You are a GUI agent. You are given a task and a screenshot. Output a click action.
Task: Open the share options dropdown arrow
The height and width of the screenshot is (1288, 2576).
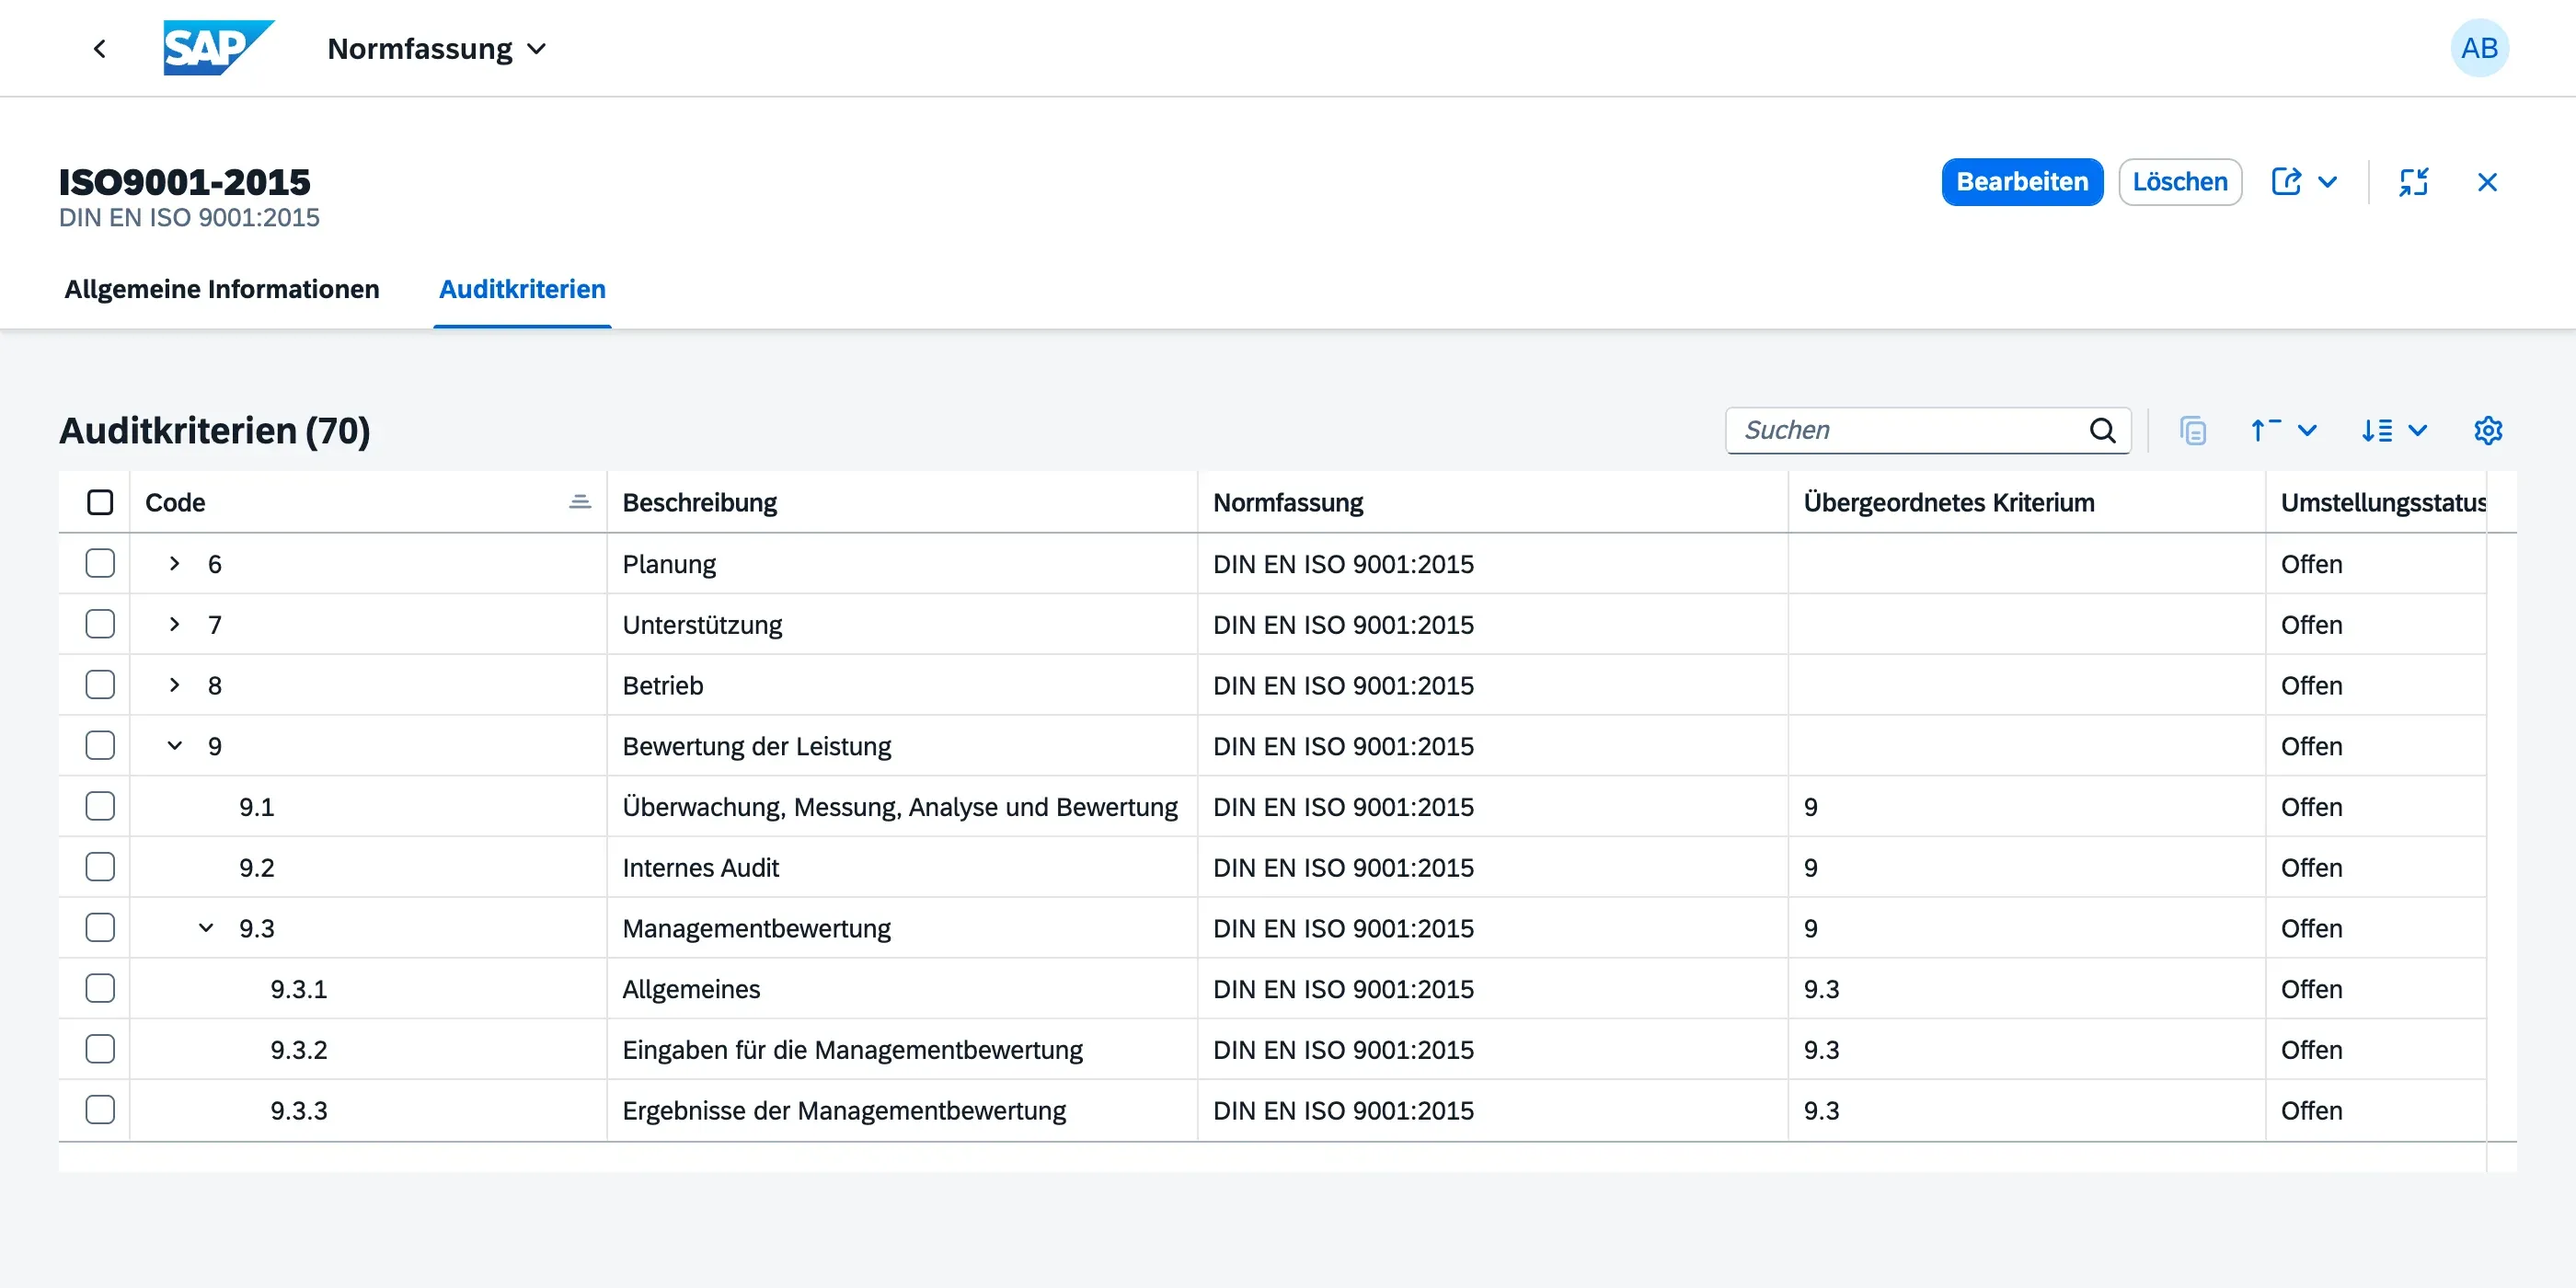2327,181
